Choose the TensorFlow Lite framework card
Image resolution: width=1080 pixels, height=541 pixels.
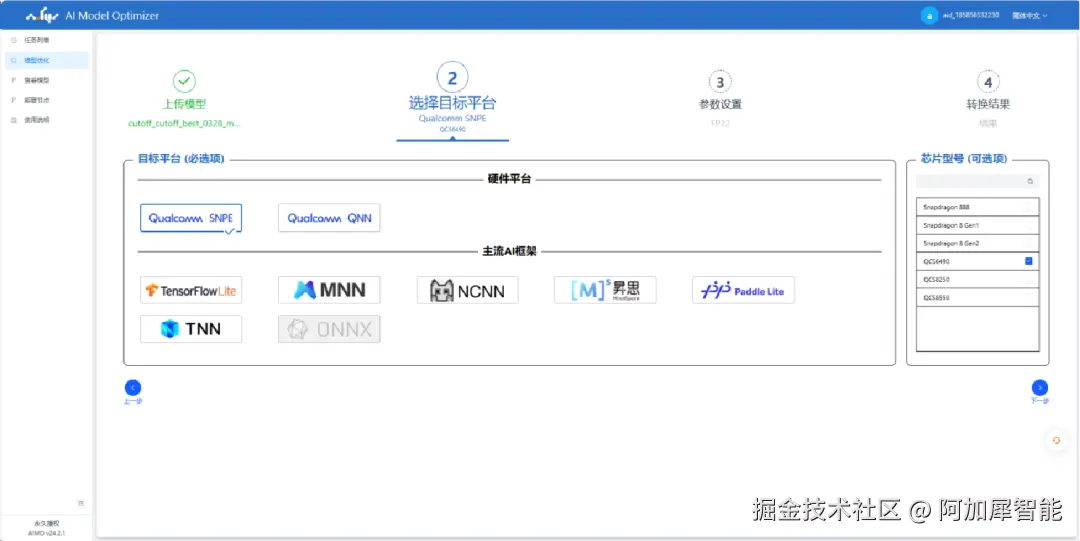pyautogui.click(x=191, y=290)
